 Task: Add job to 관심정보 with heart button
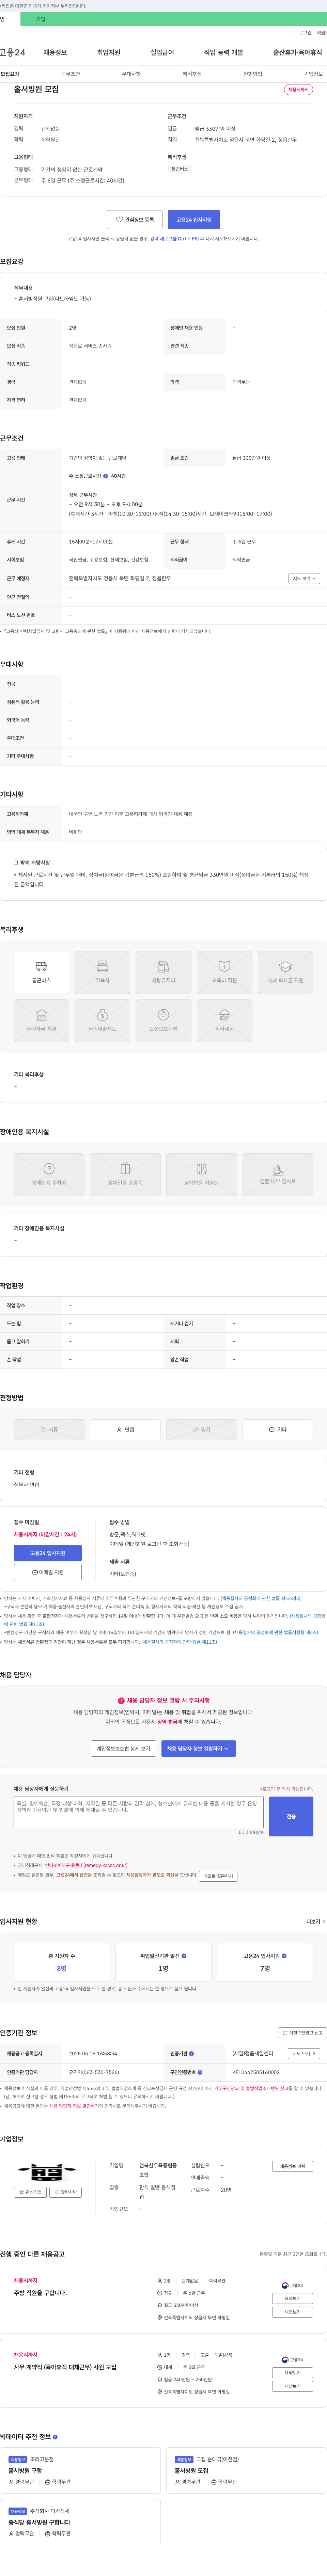pyautogui.click(x=135, y=219)
